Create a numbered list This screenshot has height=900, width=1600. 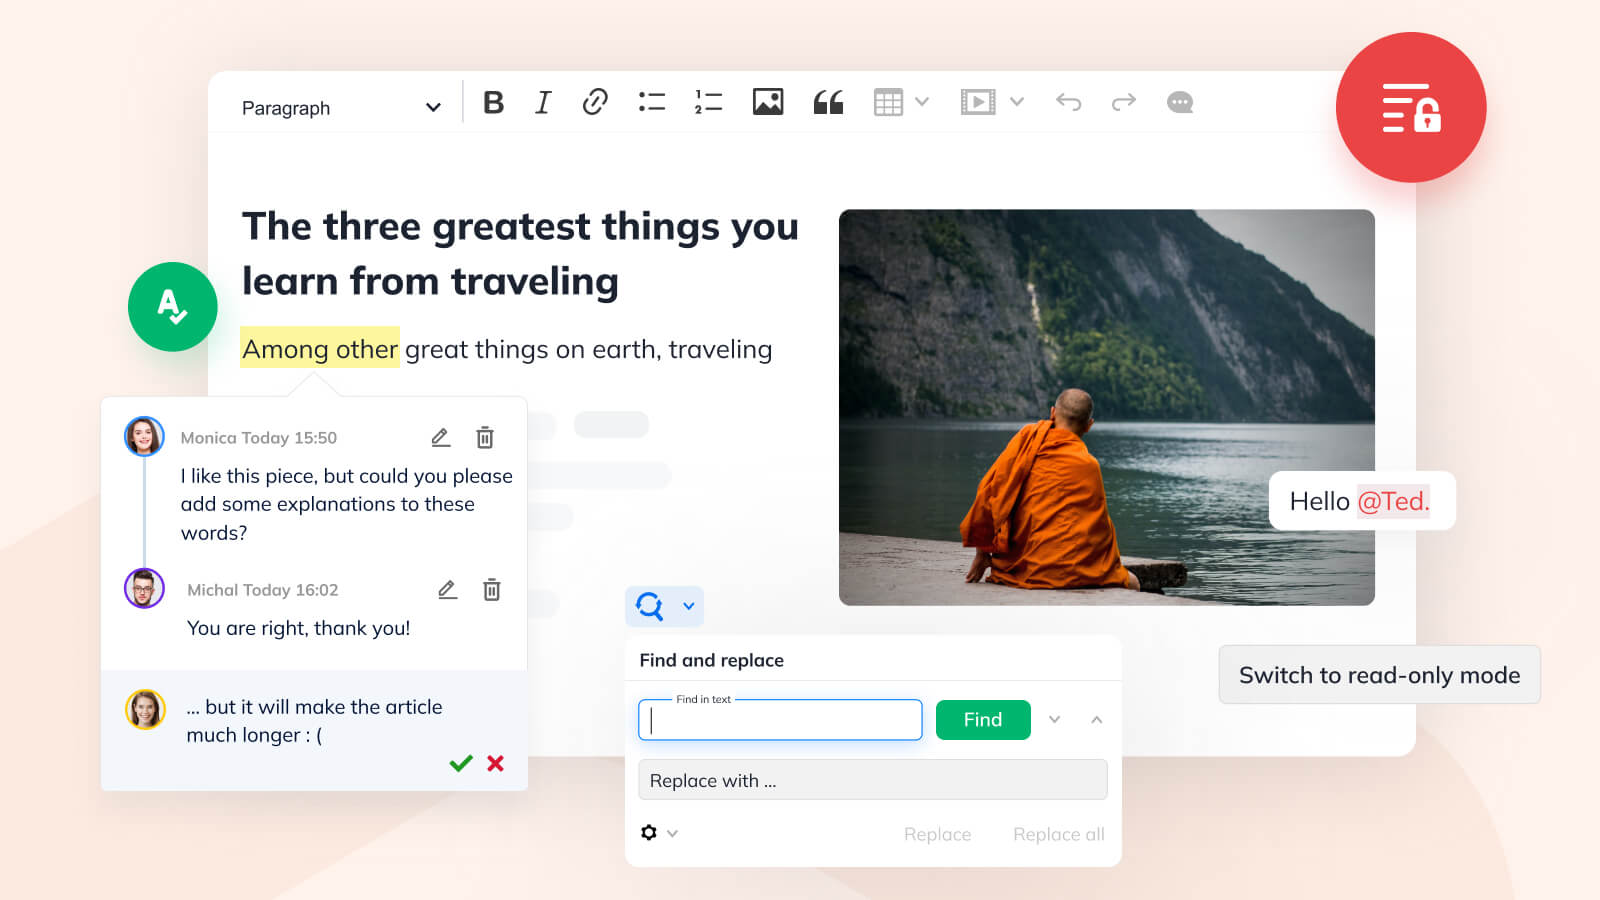(708, 102)
